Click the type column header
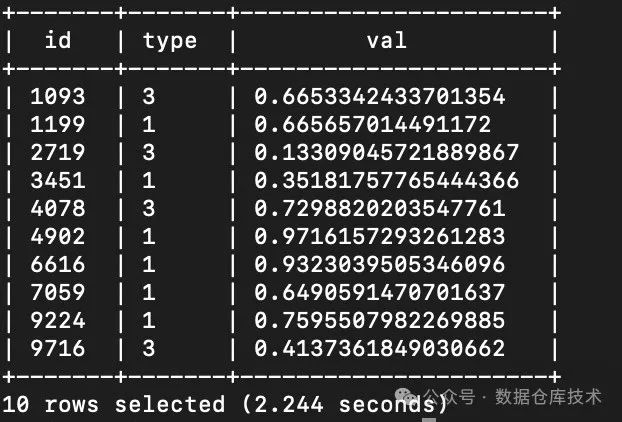 [x=170, y=41]
